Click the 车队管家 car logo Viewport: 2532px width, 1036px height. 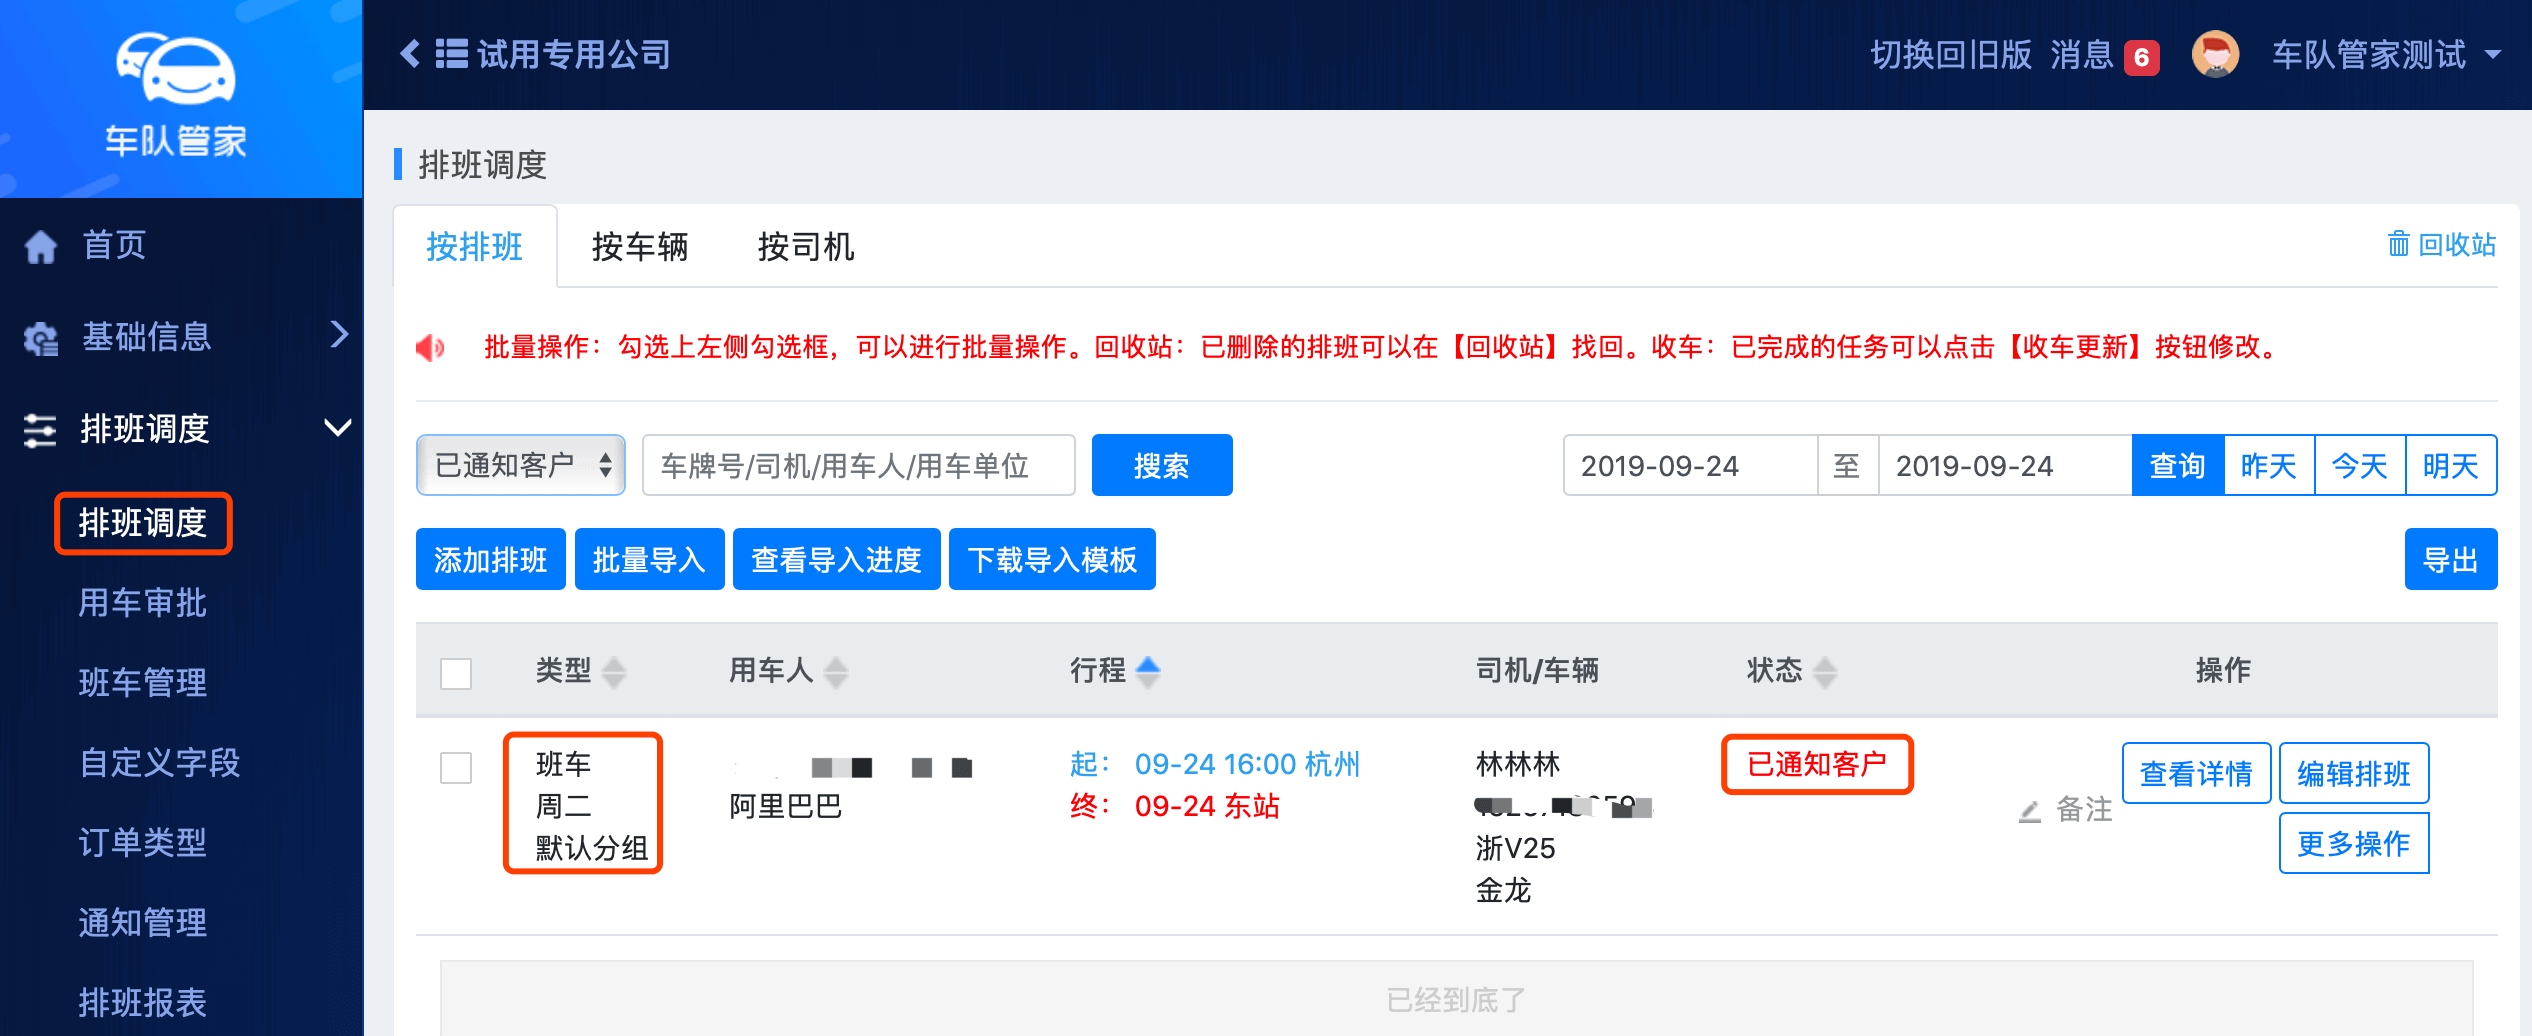[176, 70]
